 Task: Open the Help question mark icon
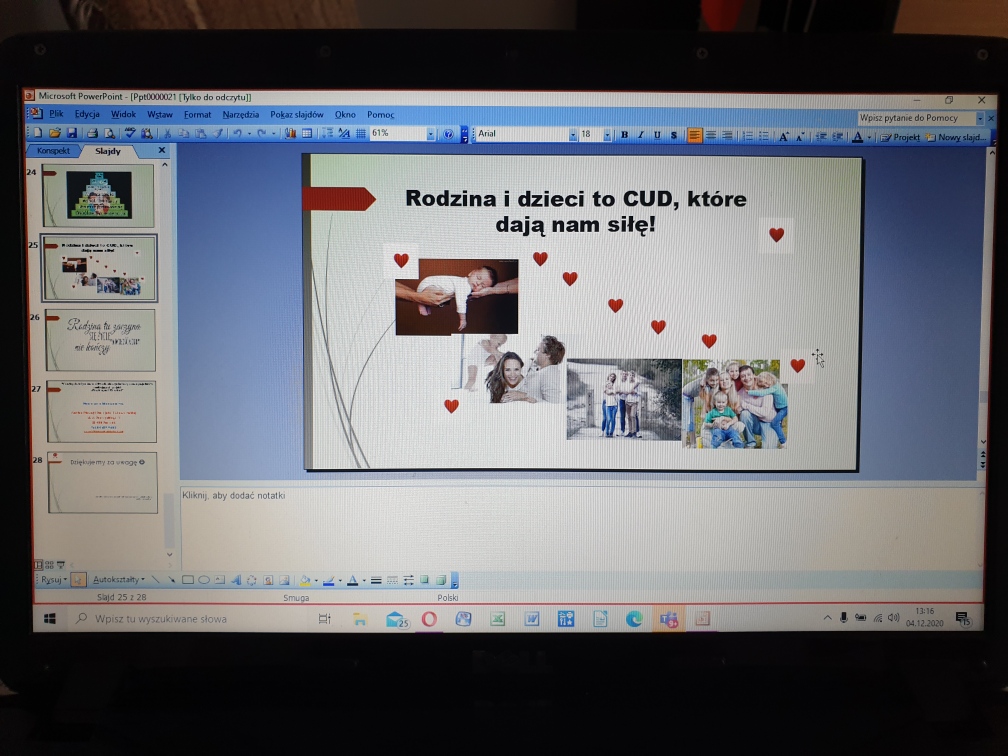(448, 134)
